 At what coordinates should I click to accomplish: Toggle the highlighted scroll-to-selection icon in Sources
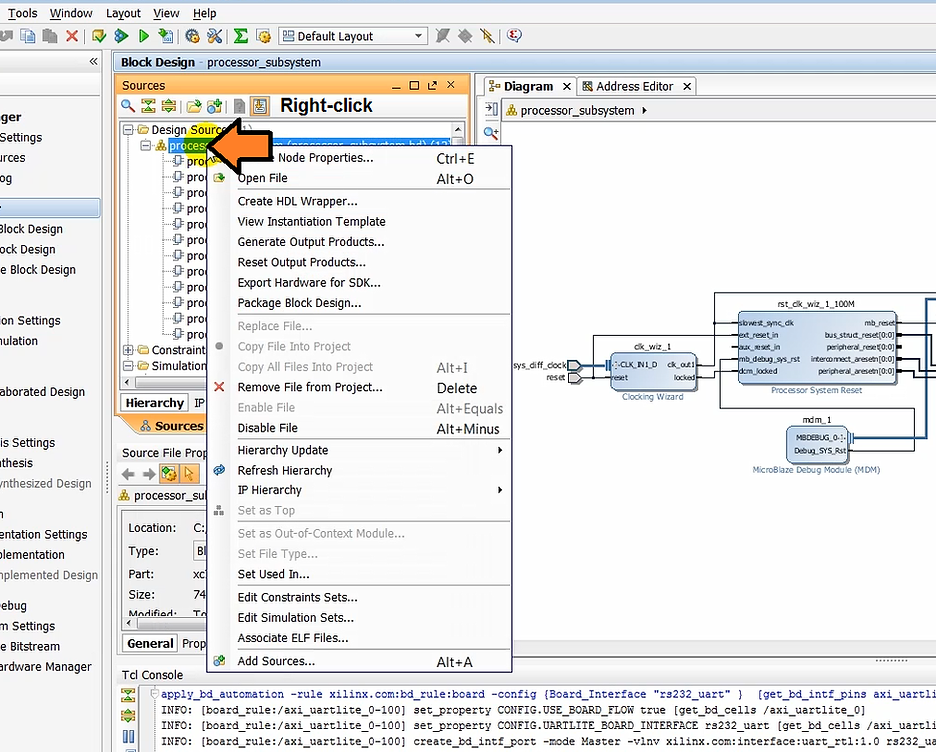[x=260, y=105]
